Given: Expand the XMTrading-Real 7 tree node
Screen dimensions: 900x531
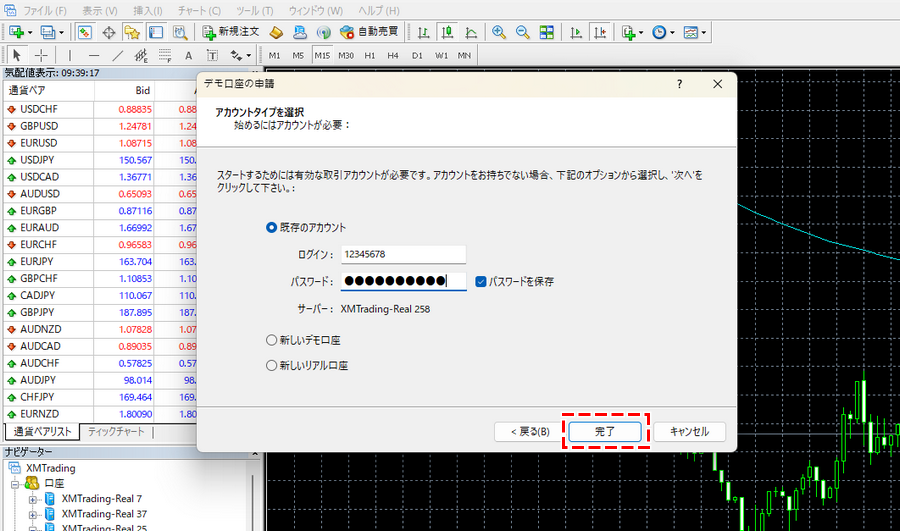Looking at the screenshot, I should [33, 499].
